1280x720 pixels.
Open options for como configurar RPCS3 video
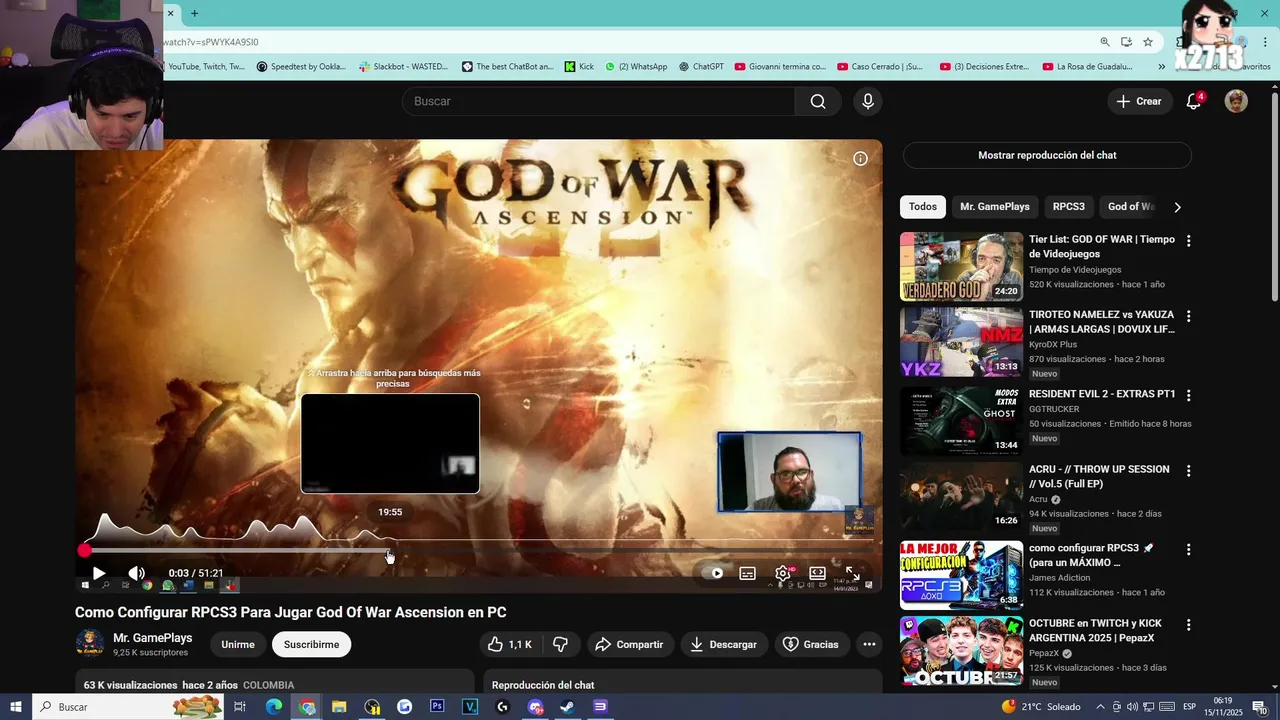[x=1188, y=550]
